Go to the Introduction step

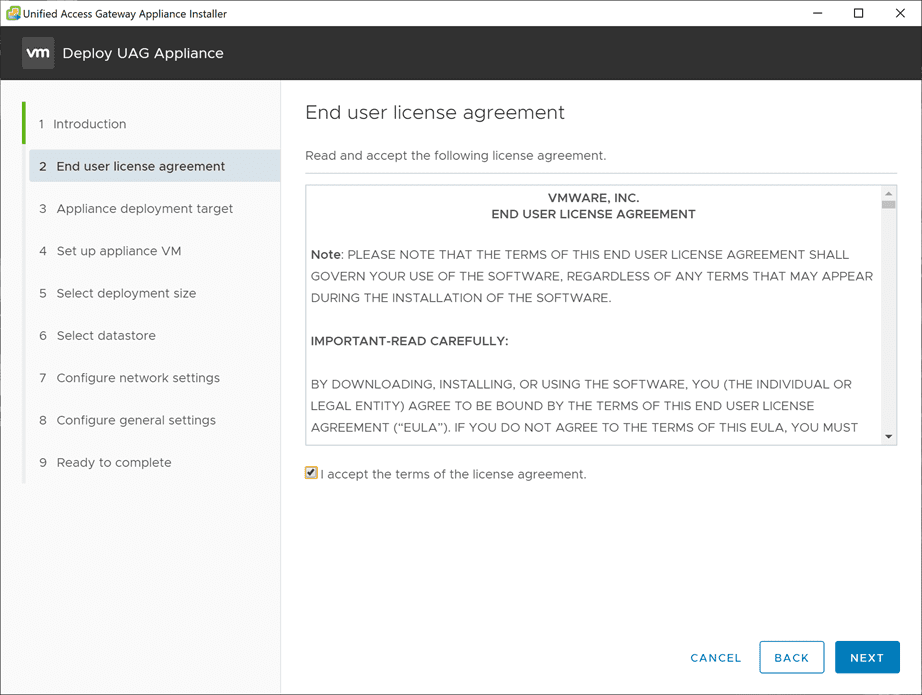click(x=90, y=124)
